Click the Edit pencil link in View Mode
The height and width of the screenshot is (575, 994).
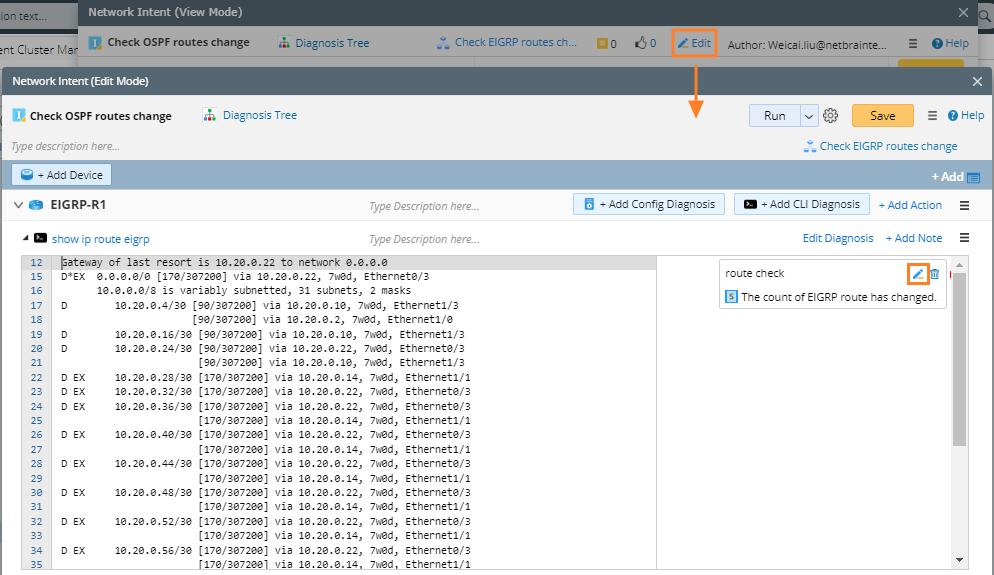point(694,43)
